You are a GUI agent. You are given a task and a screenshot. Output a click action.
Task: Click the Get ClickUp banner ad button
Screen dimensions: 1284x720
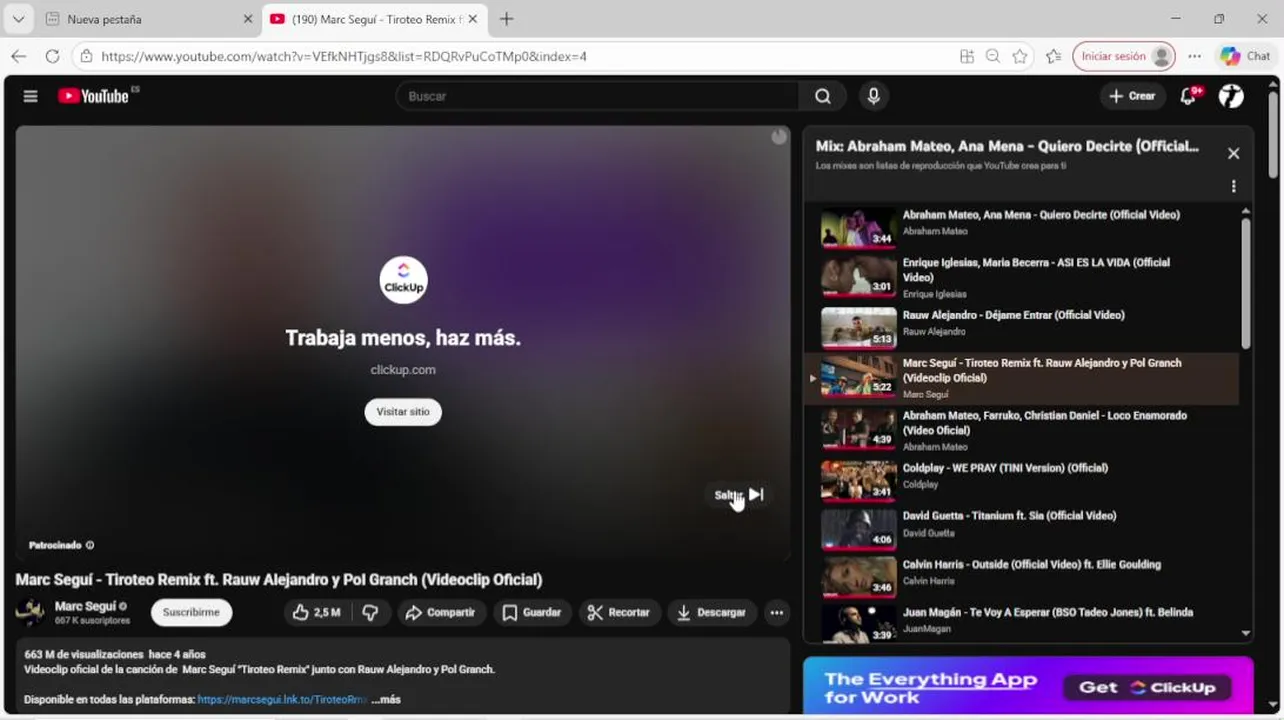[x=1146, y=687]
